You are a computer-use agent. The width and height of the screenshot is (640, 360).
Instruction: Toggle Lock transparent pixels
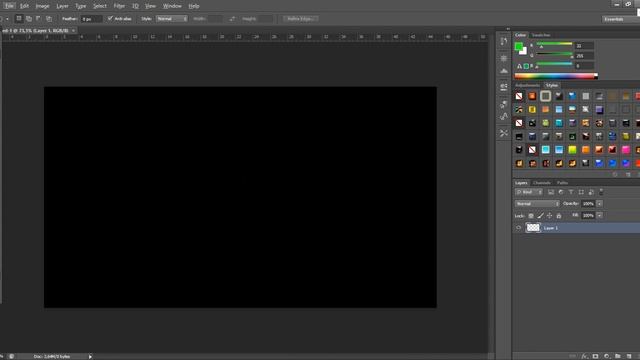point(531,216)
